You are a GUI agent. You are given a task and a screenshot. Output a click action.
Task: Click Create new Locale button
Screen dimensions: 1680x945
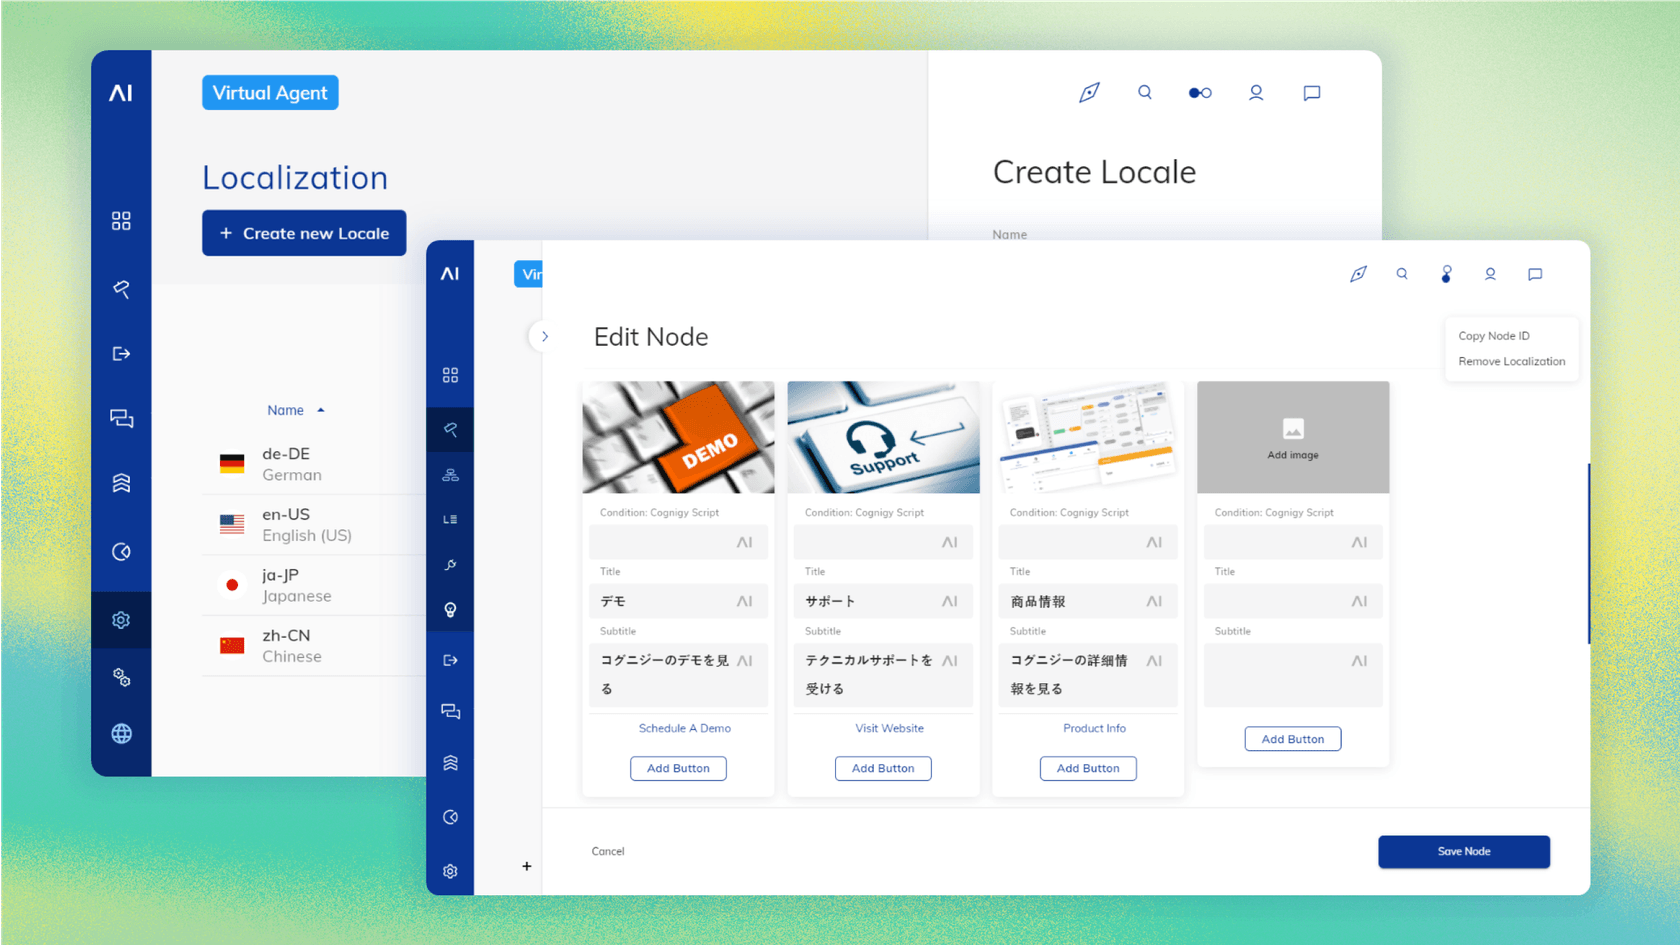304,233
